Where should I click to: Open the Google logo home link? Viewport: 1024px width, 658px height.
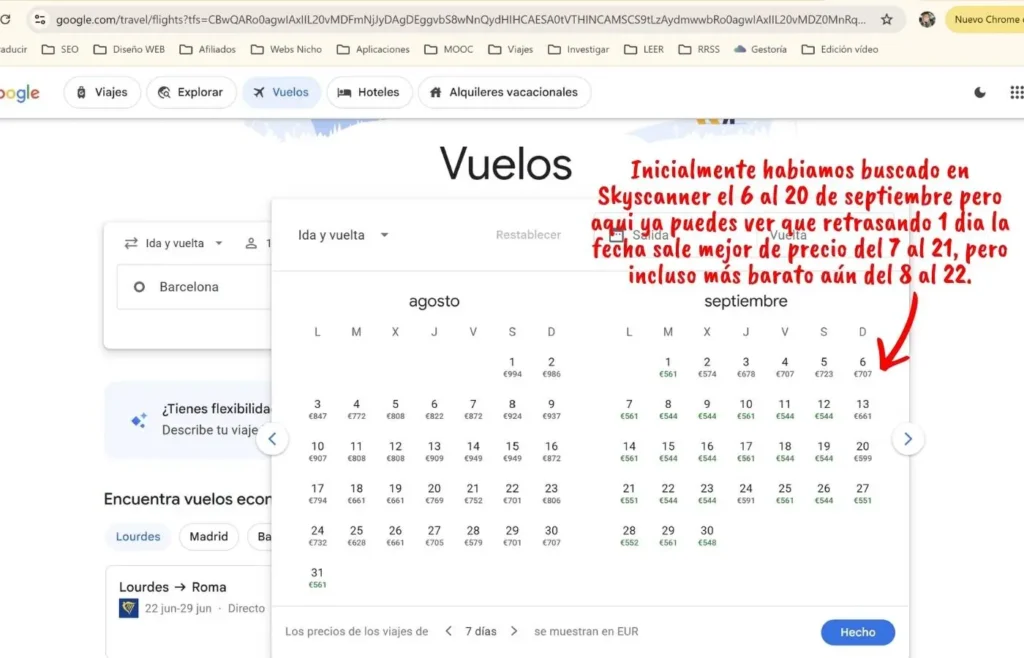coord(20,93)
